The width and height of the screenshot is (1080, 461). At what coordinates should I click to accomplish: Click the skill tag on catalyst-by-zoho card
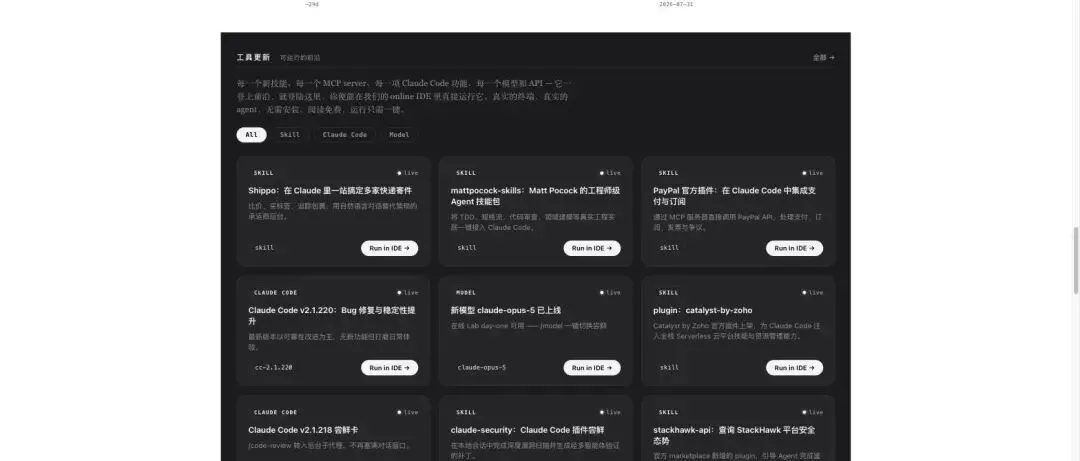tap(669, 368)
